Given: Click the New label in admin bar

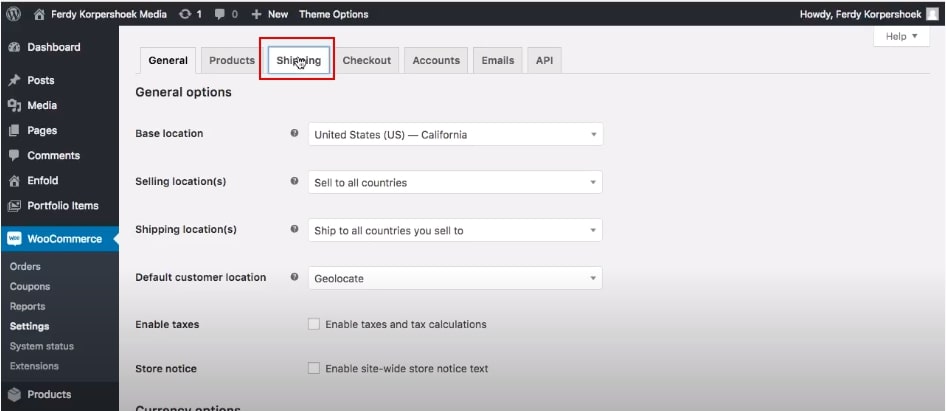Looking at the screenshot, I should click(278, 14).
